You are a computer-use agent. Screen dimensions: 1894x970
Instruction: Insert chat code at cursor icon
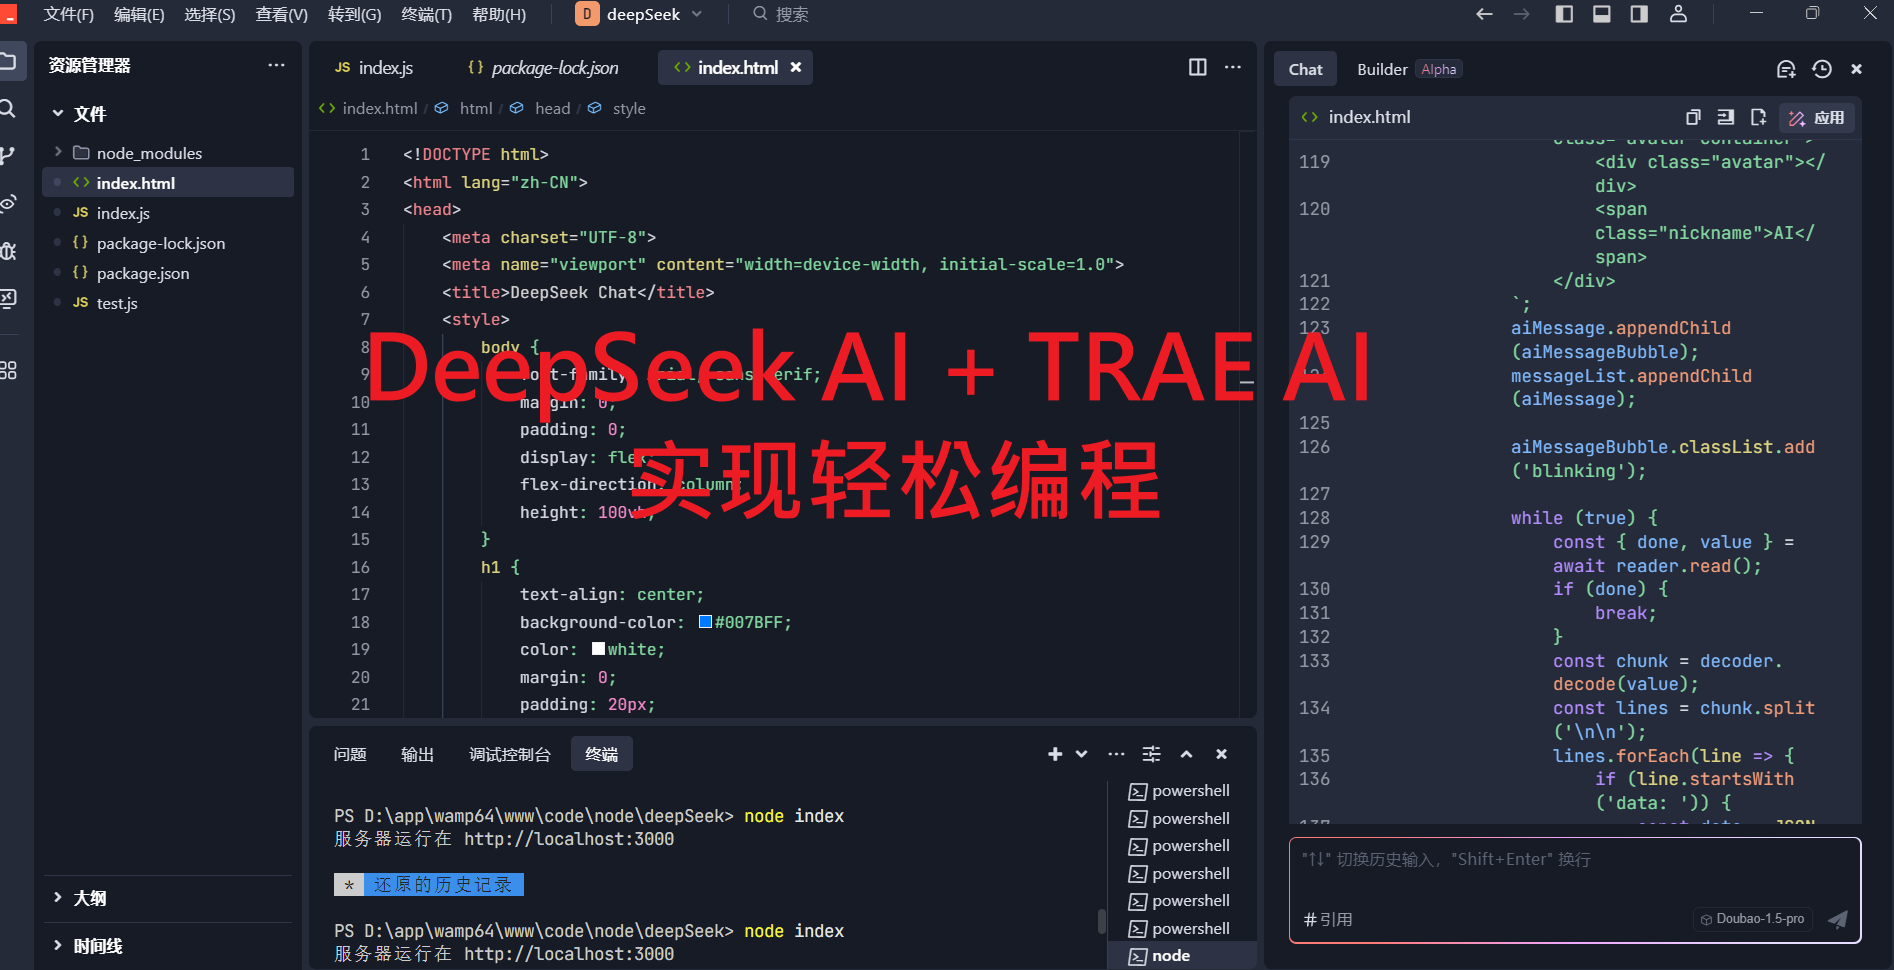click(x=1726, y=117)
